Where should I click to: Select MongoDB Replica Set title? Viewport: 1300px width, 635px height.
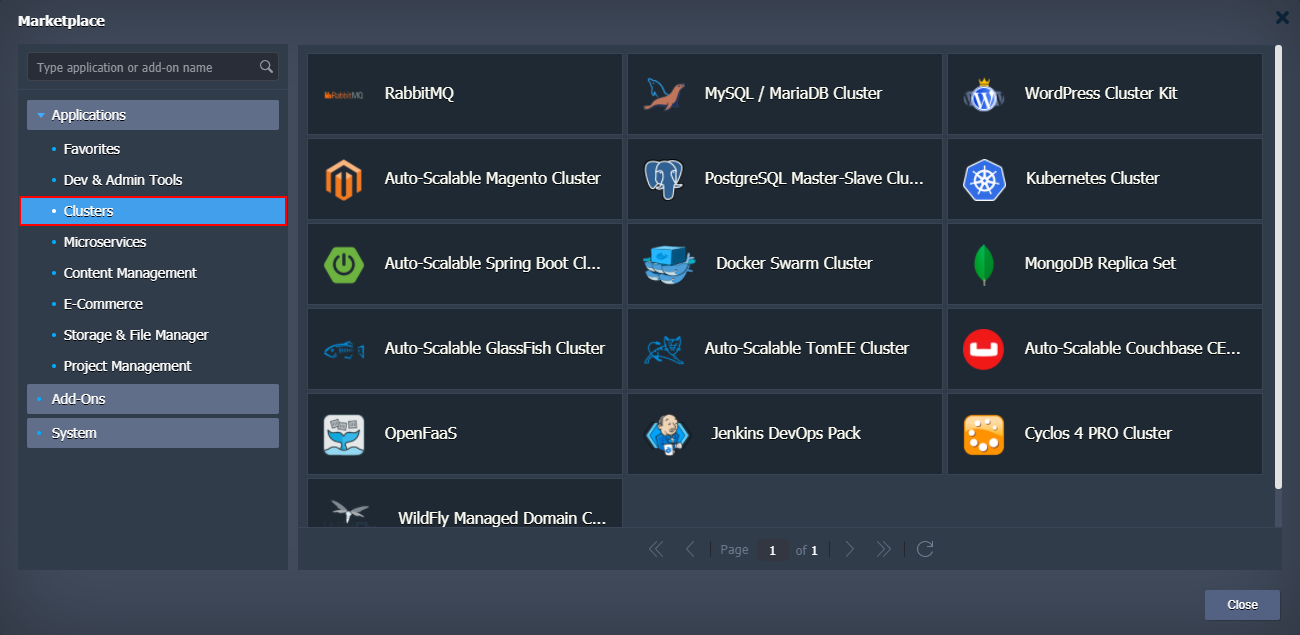point(1100,263)
